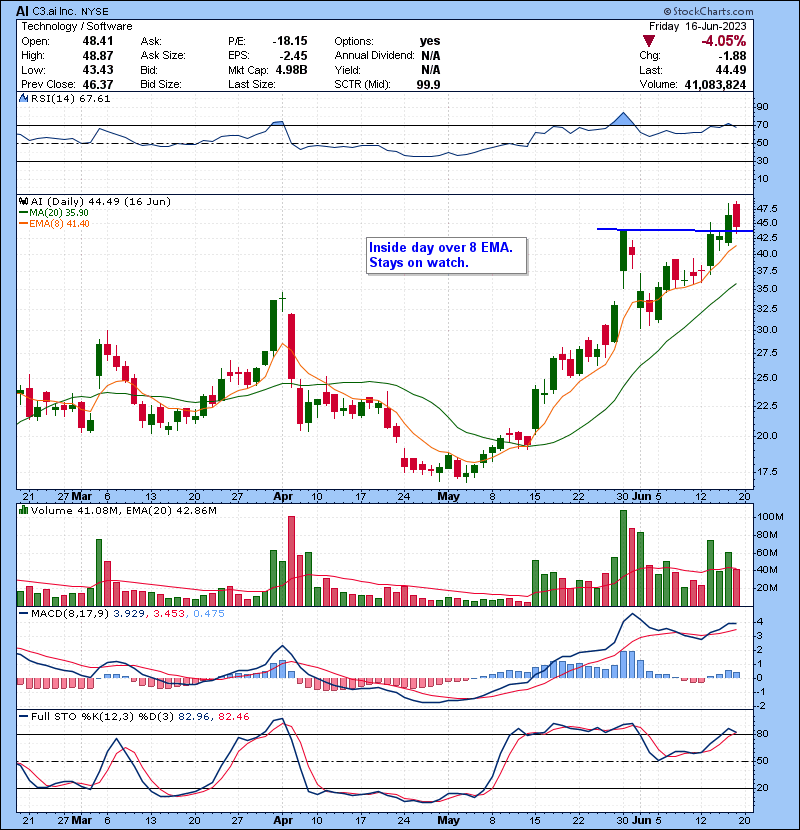Click the 'Technology / Software' sector label
This screenshot has height=830, width=800.
pos(77,26)
